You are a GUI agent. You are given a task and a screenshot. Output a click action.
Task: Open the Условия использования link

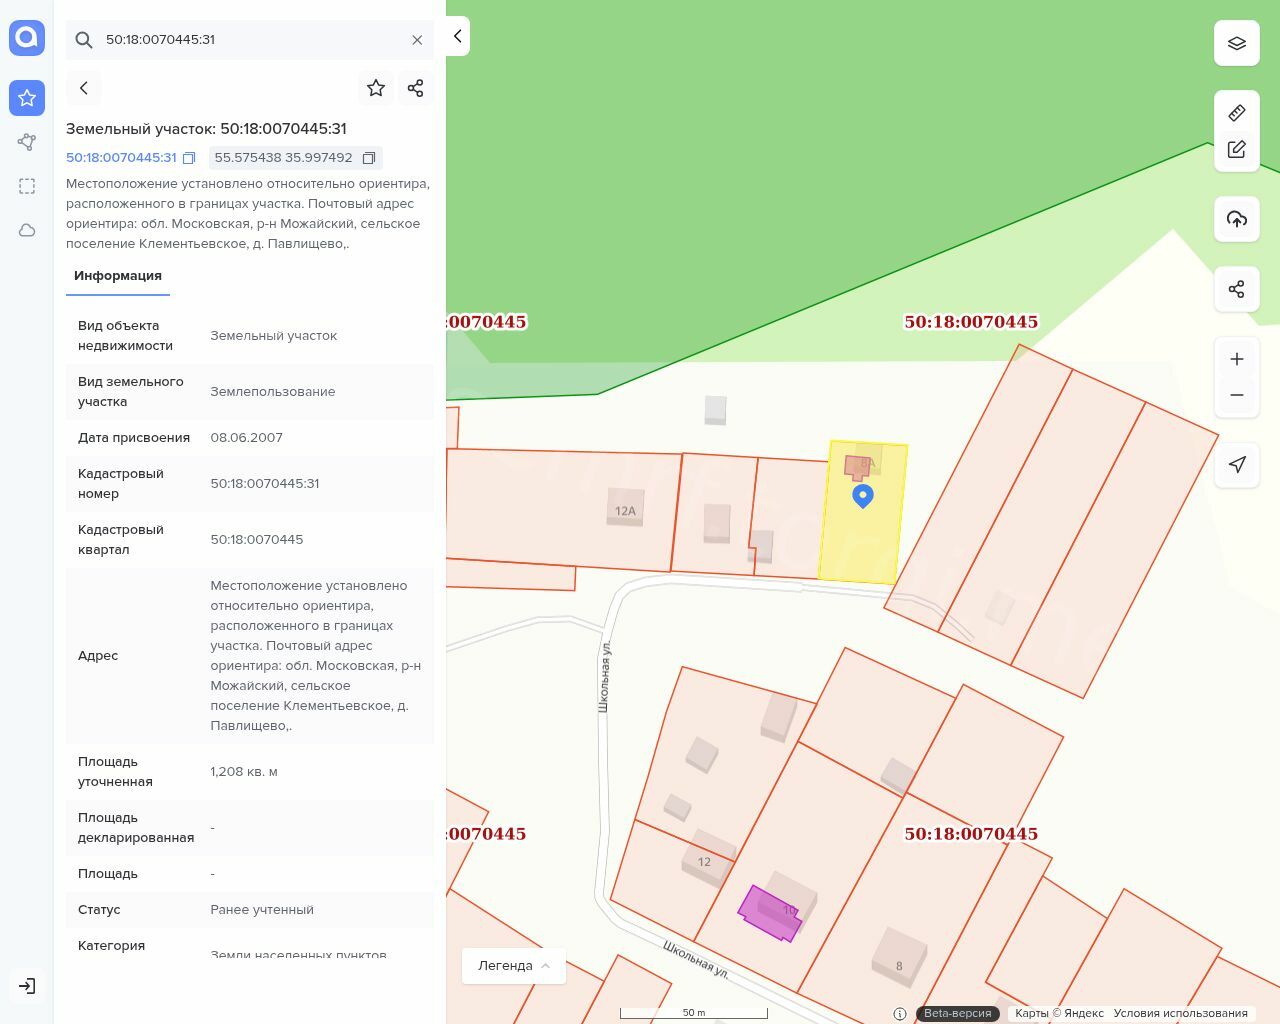(1180, 1013)
